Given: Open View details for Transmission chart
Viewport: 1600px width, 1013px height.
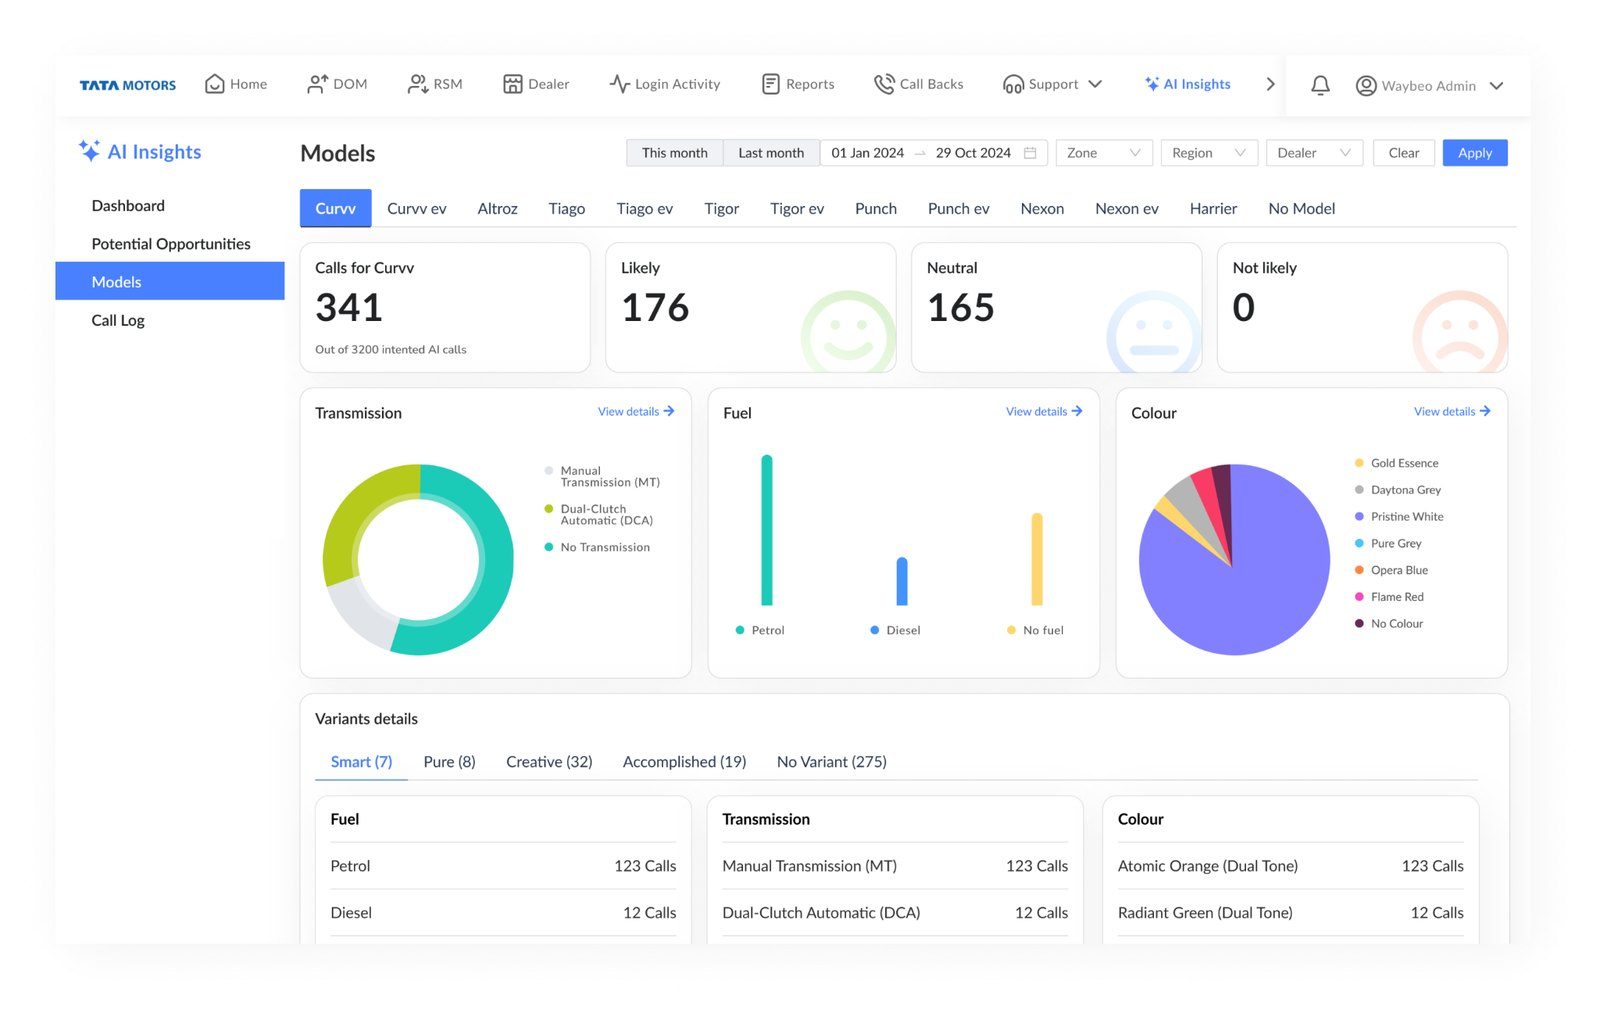Looking at the screenshot, I should point(635,412).
